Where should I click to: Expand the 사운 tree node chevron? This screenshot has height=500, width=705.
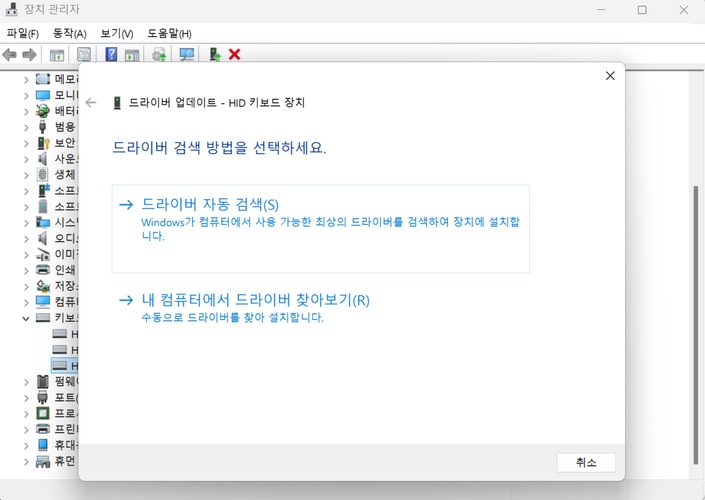point(26,160)
